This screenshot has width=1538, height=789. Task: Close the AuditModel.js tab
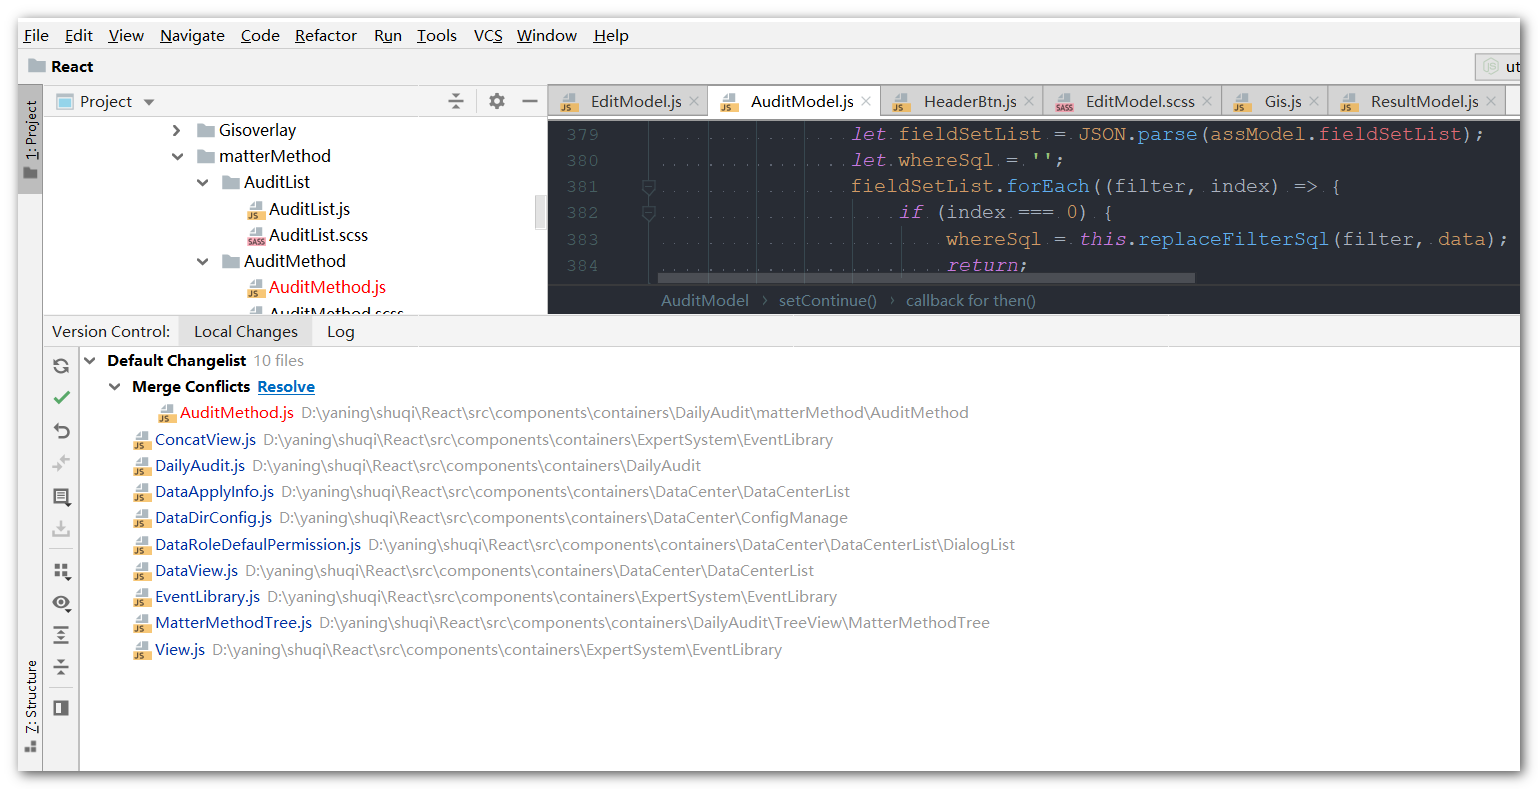tap(866, 101)
